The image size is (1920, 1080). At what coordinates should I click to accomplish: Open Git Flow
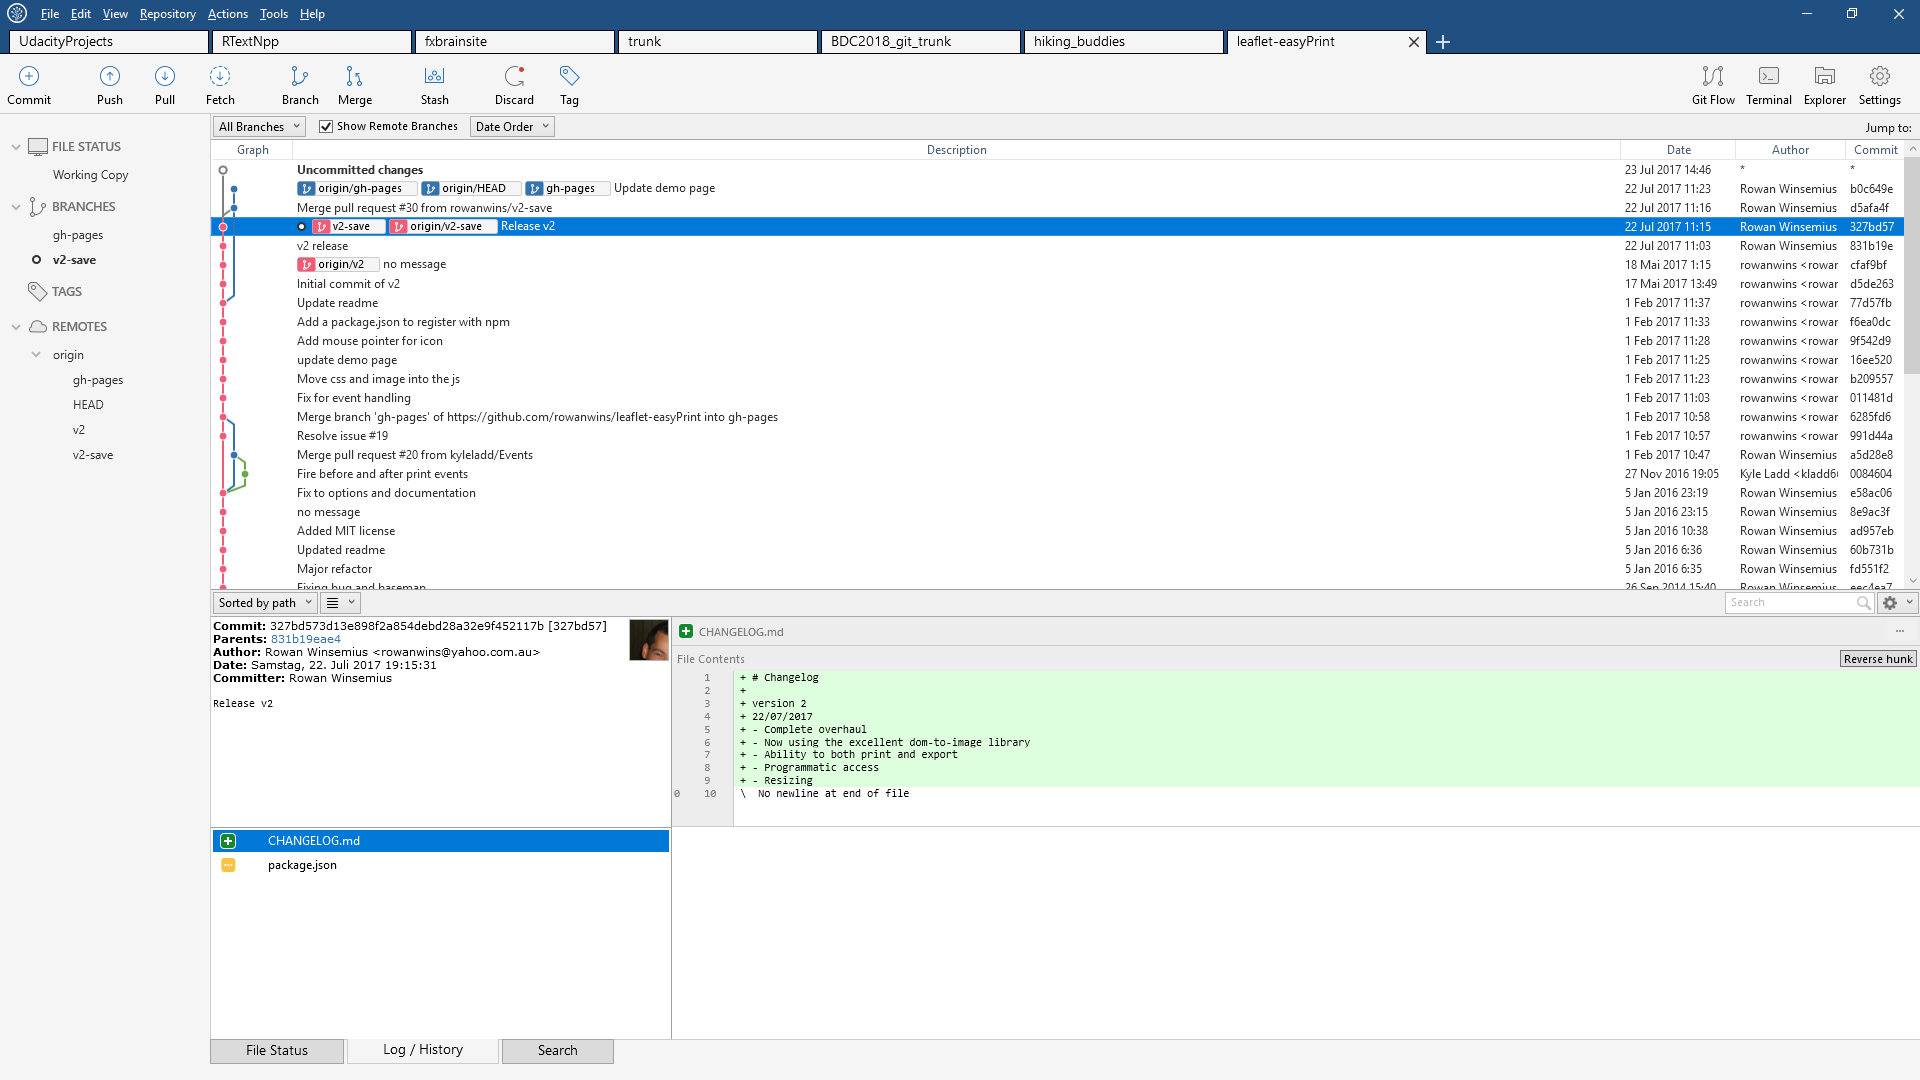tap(1712, 84)
